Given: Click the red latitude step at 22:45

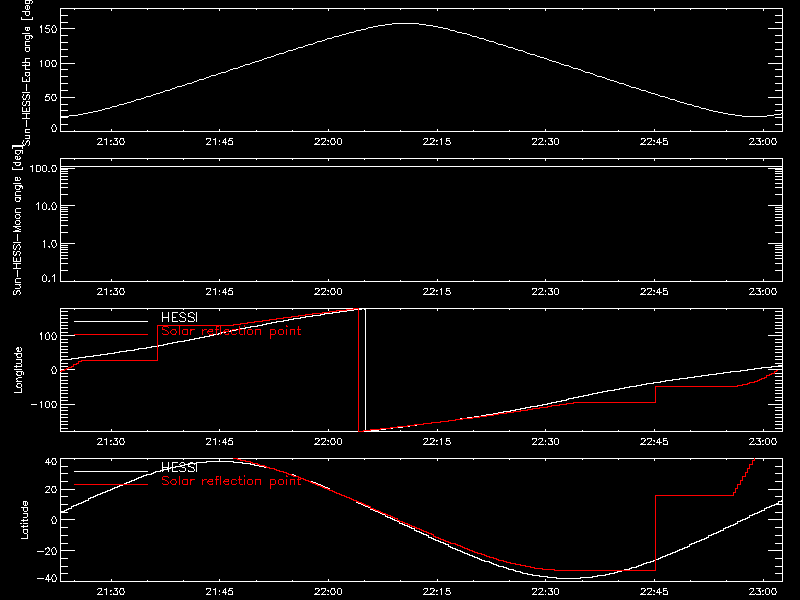Looking at the screenshot, I should (655, 533).
